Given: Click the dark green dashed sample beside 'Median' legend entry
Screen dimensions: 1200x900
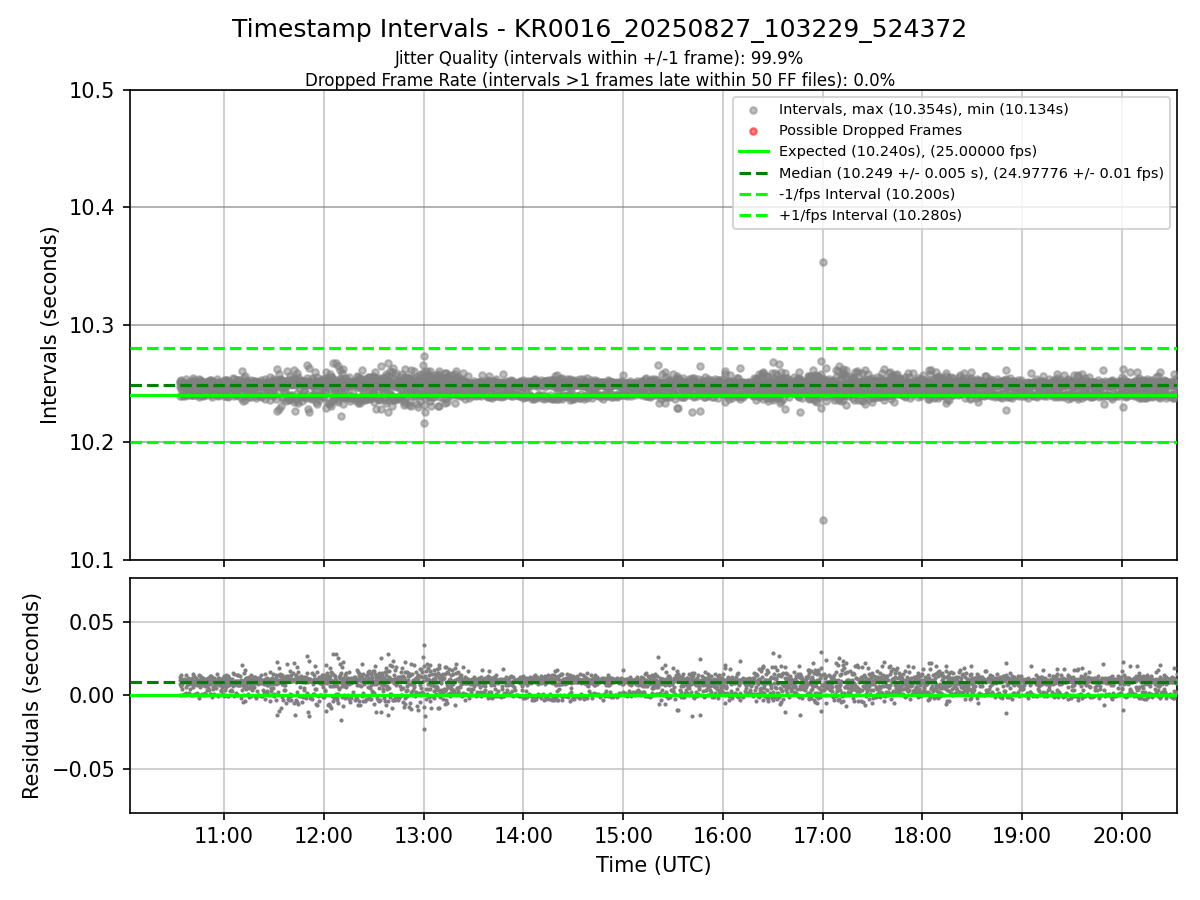Looking at the screenshot, I should pyautogui.click(x=754, y=173).
